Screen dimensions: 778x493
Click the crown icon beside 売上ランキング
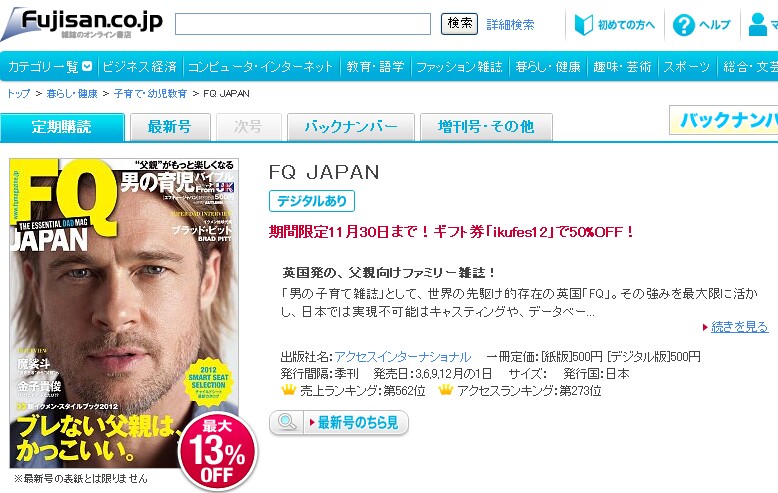tap(288, 390)
